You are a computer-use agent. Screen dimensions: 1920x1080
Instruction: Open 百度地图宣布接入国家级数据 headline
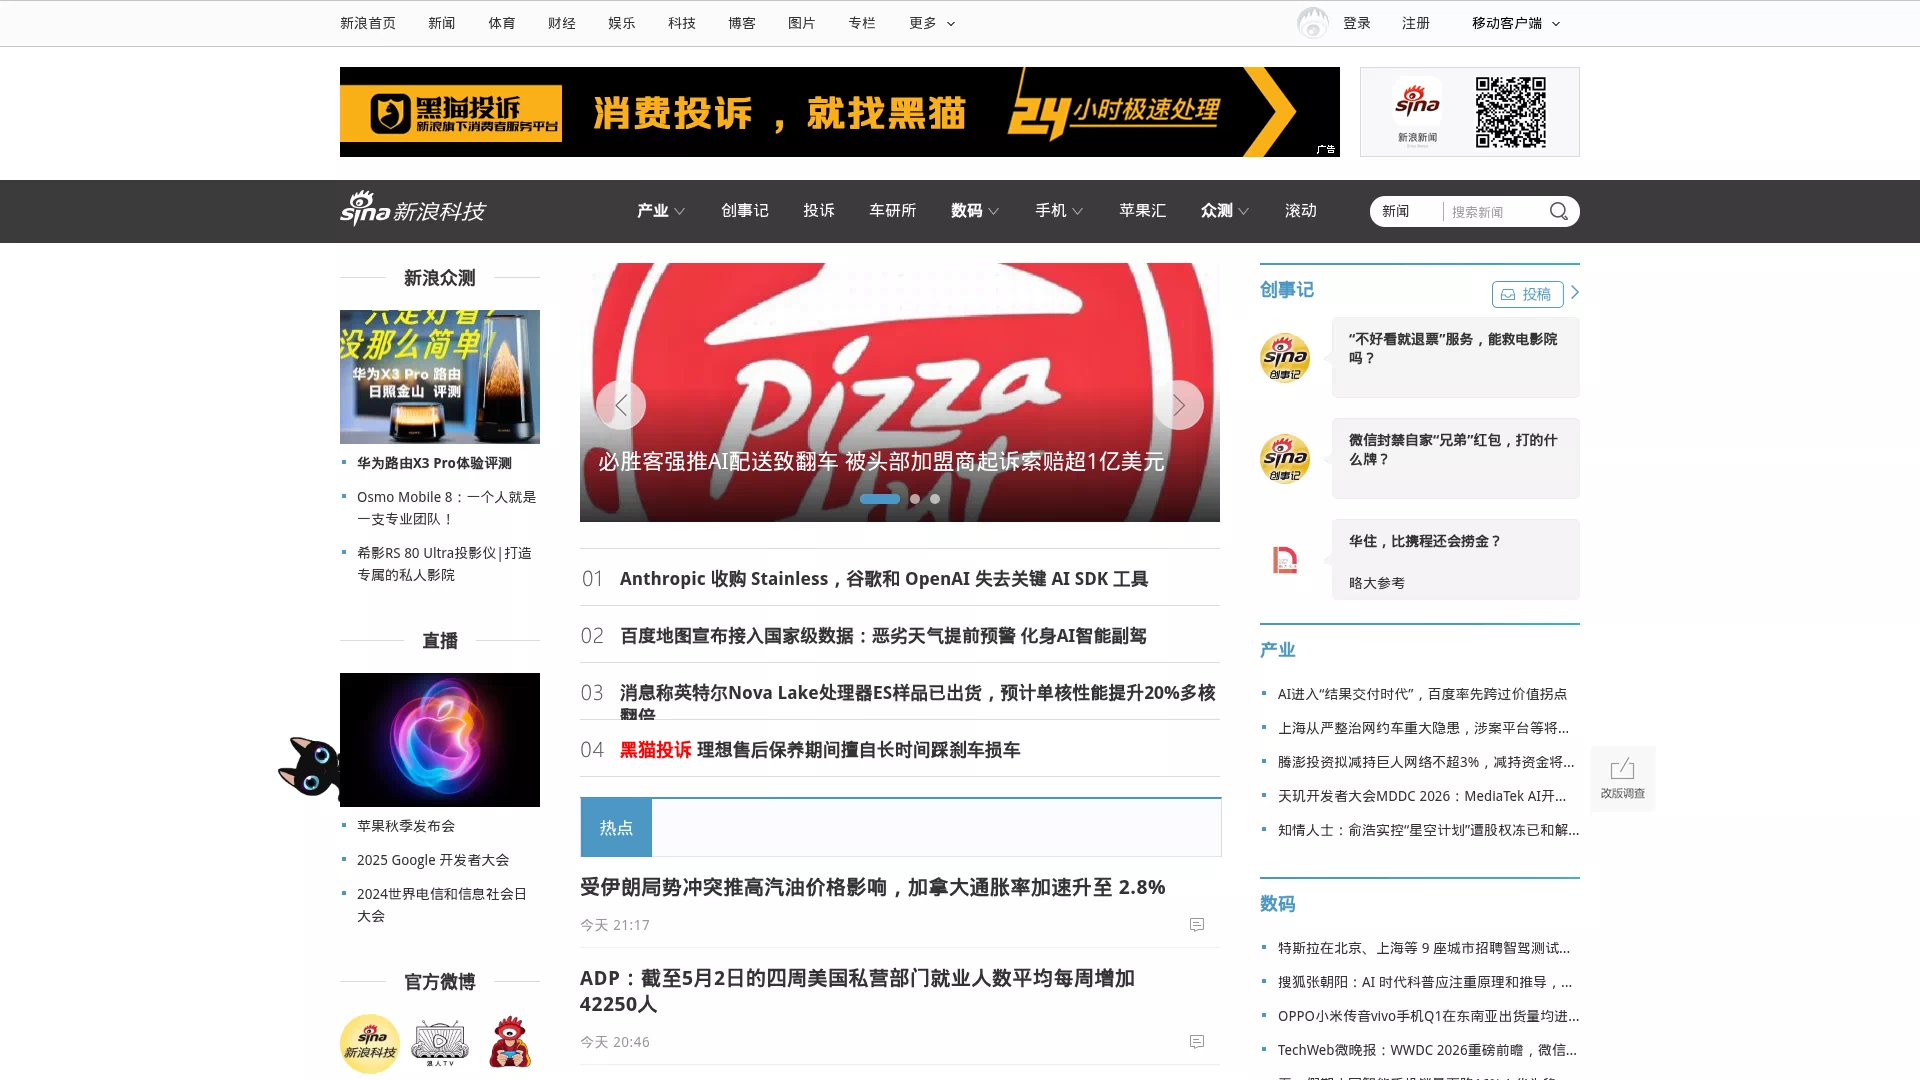pyautogui.click(x=883, y=636)
